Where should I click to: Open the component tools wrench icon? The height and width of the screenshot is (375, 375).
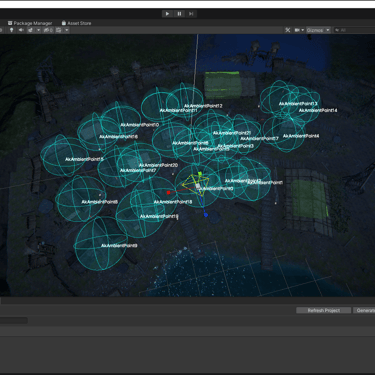[x=288, y=30]
